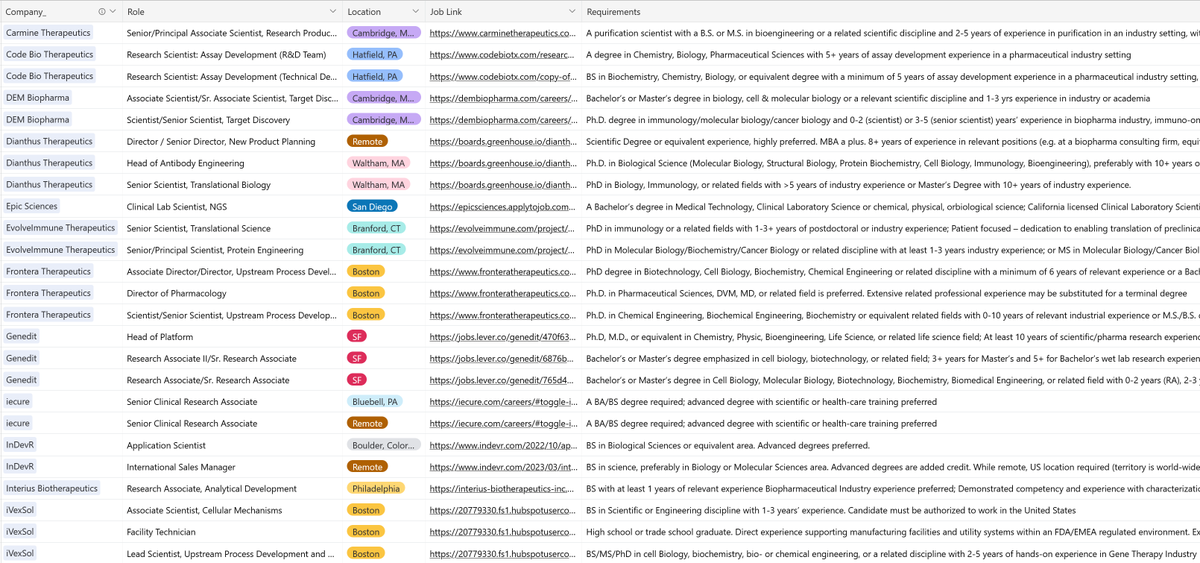Click Branford, CT tag for Translational Science role
Image resolution: width=1200 pixels, height=563 pixels.
[x=377, y=228]
